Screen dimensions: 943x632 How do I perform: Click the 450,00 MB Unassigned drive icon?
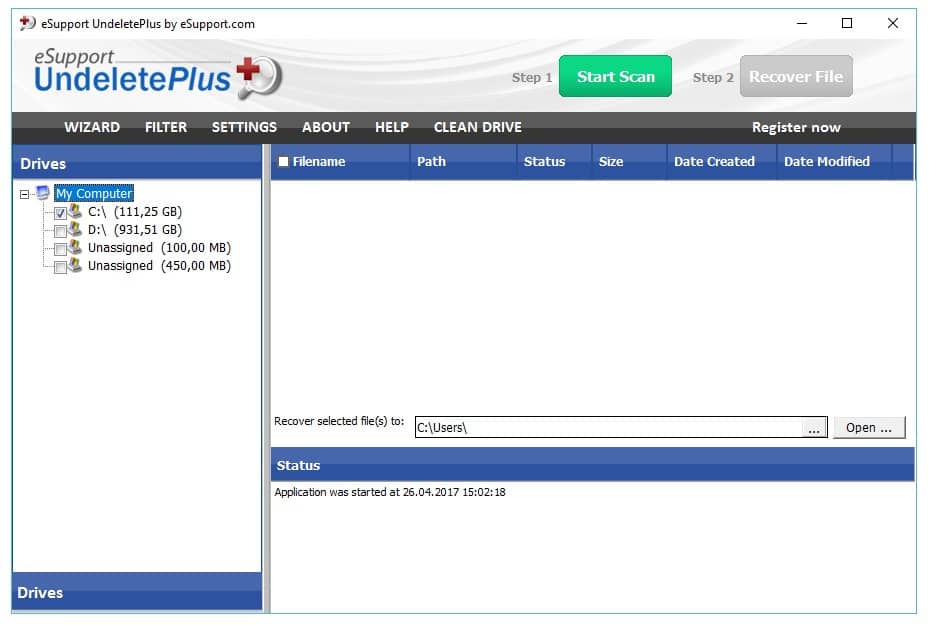(x=75, y=266)
